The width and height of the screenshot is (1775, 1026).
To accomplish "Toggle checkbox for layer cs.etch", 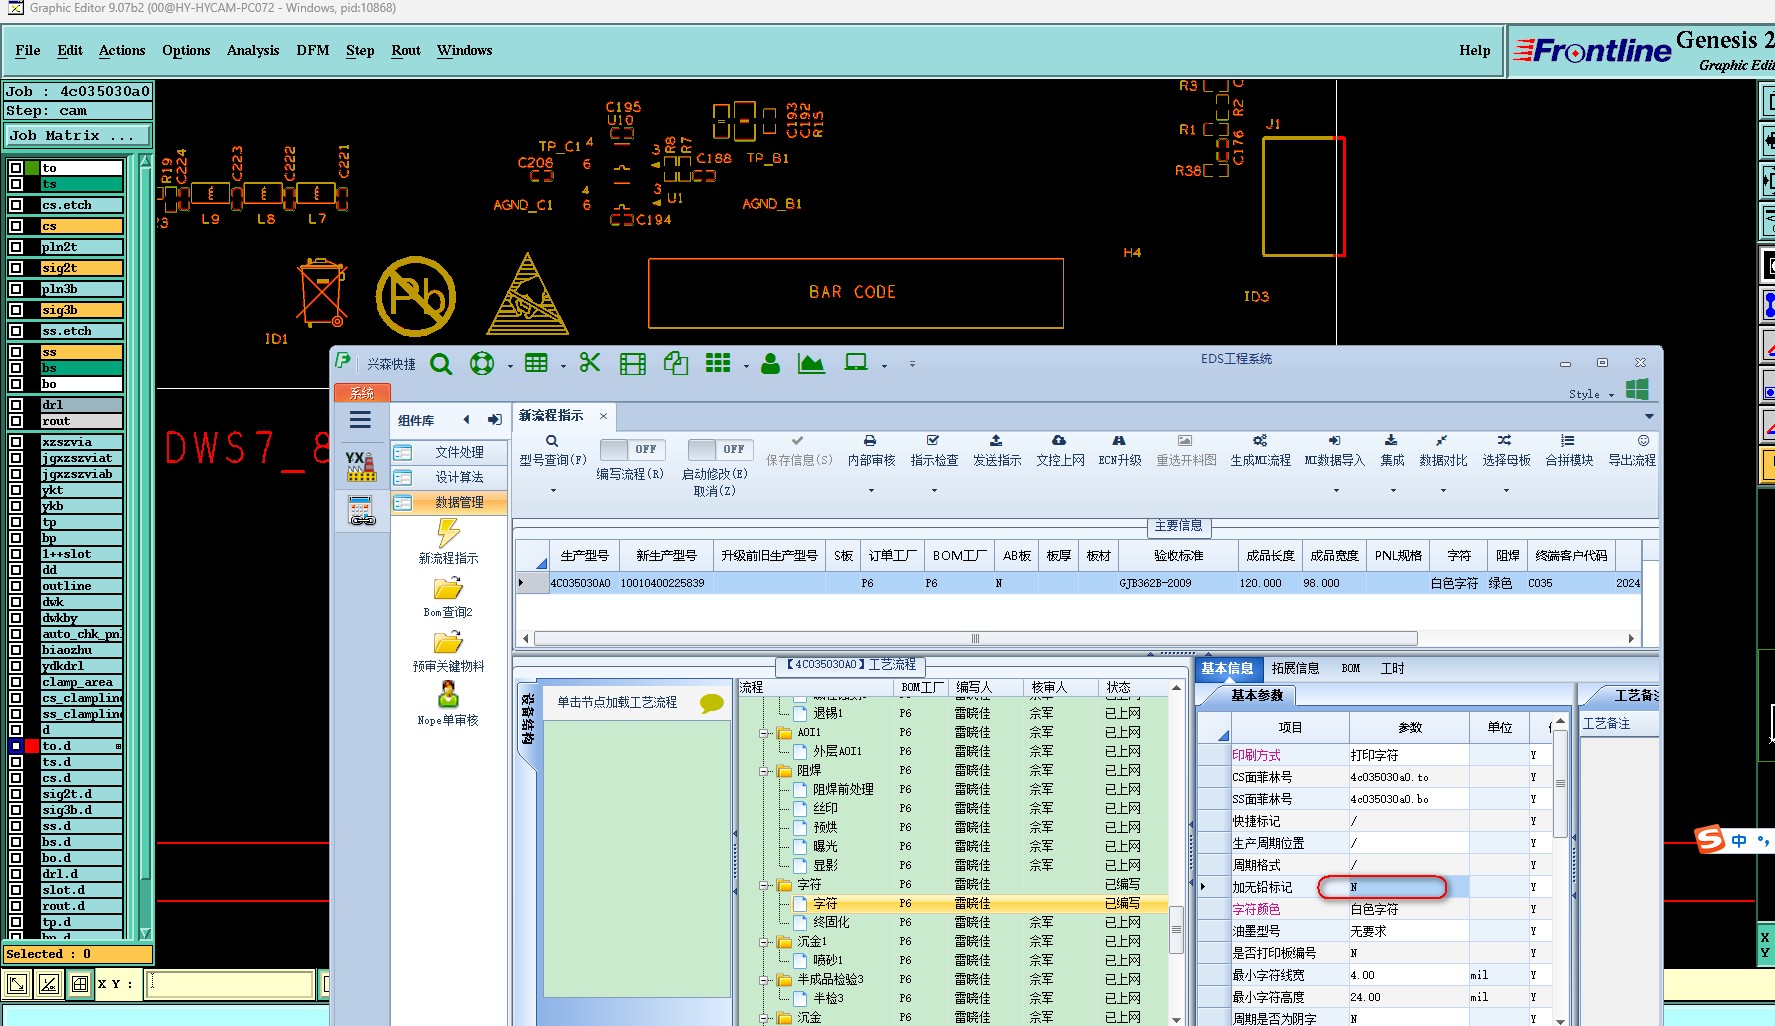I will pyautogui.click(x=16, y=205).
